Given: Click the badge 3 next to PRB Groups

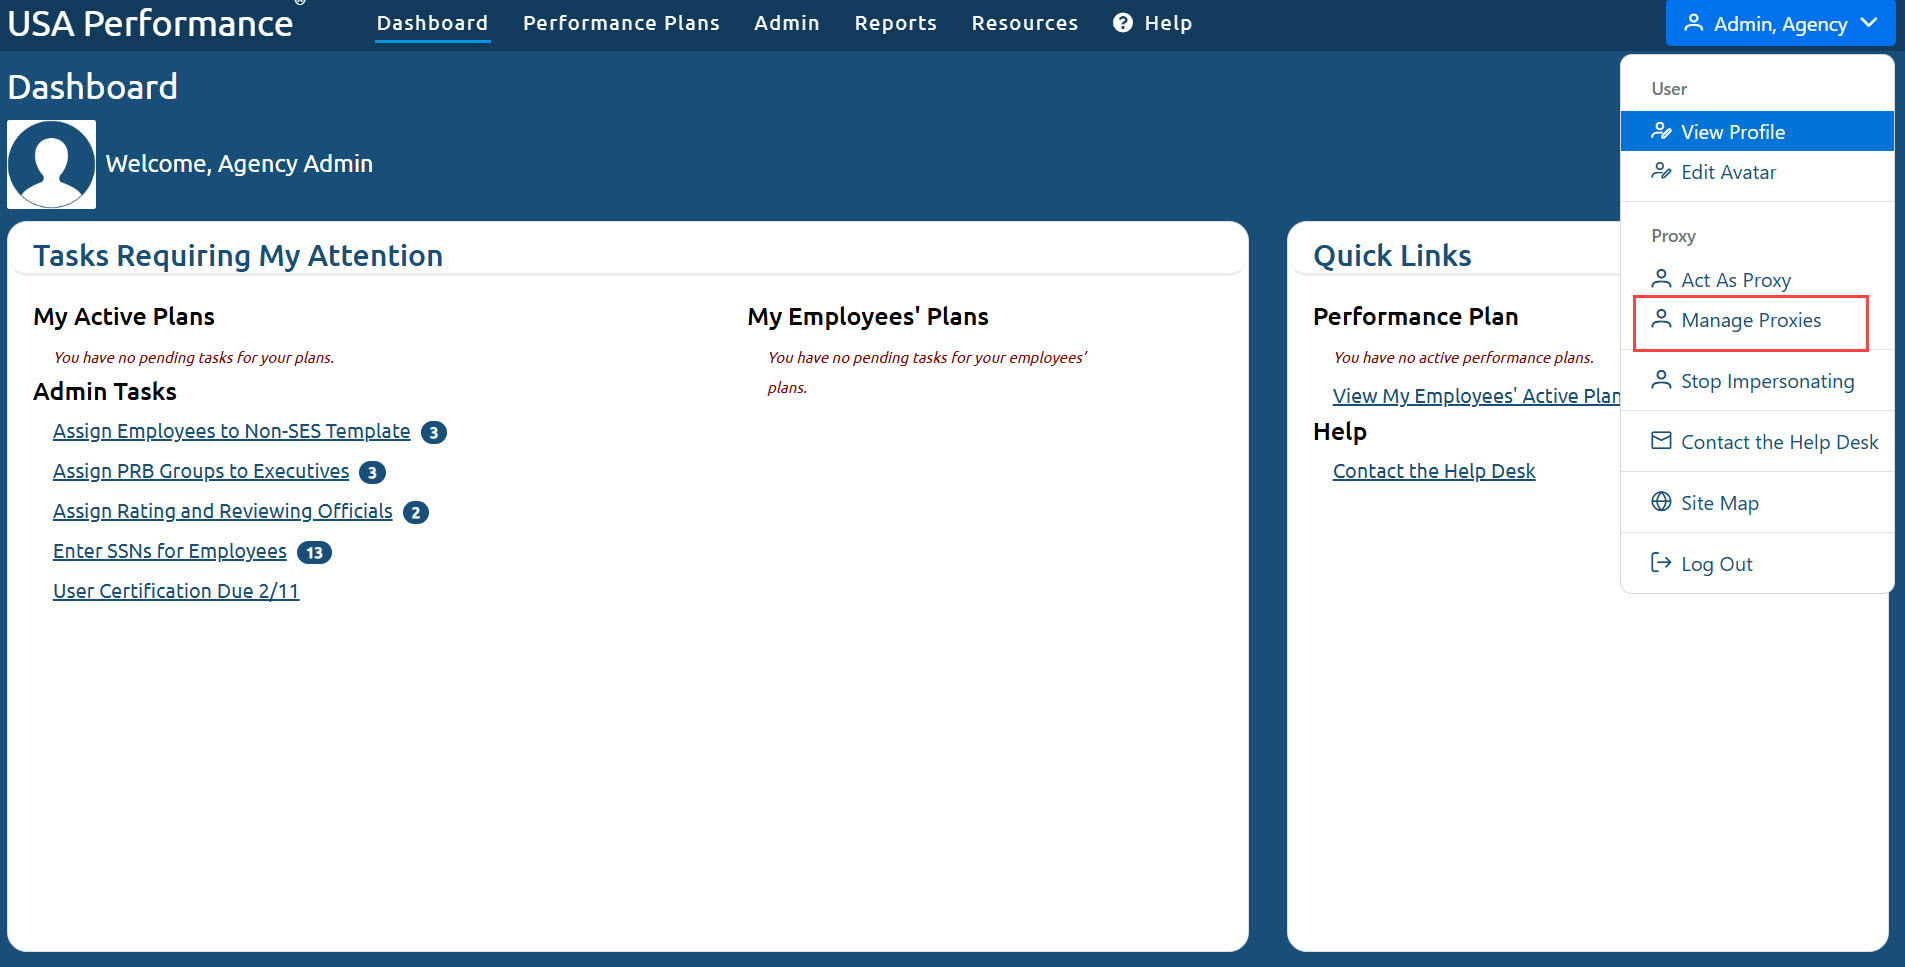Looking at the screenshot, I should (x=373, y=472).
